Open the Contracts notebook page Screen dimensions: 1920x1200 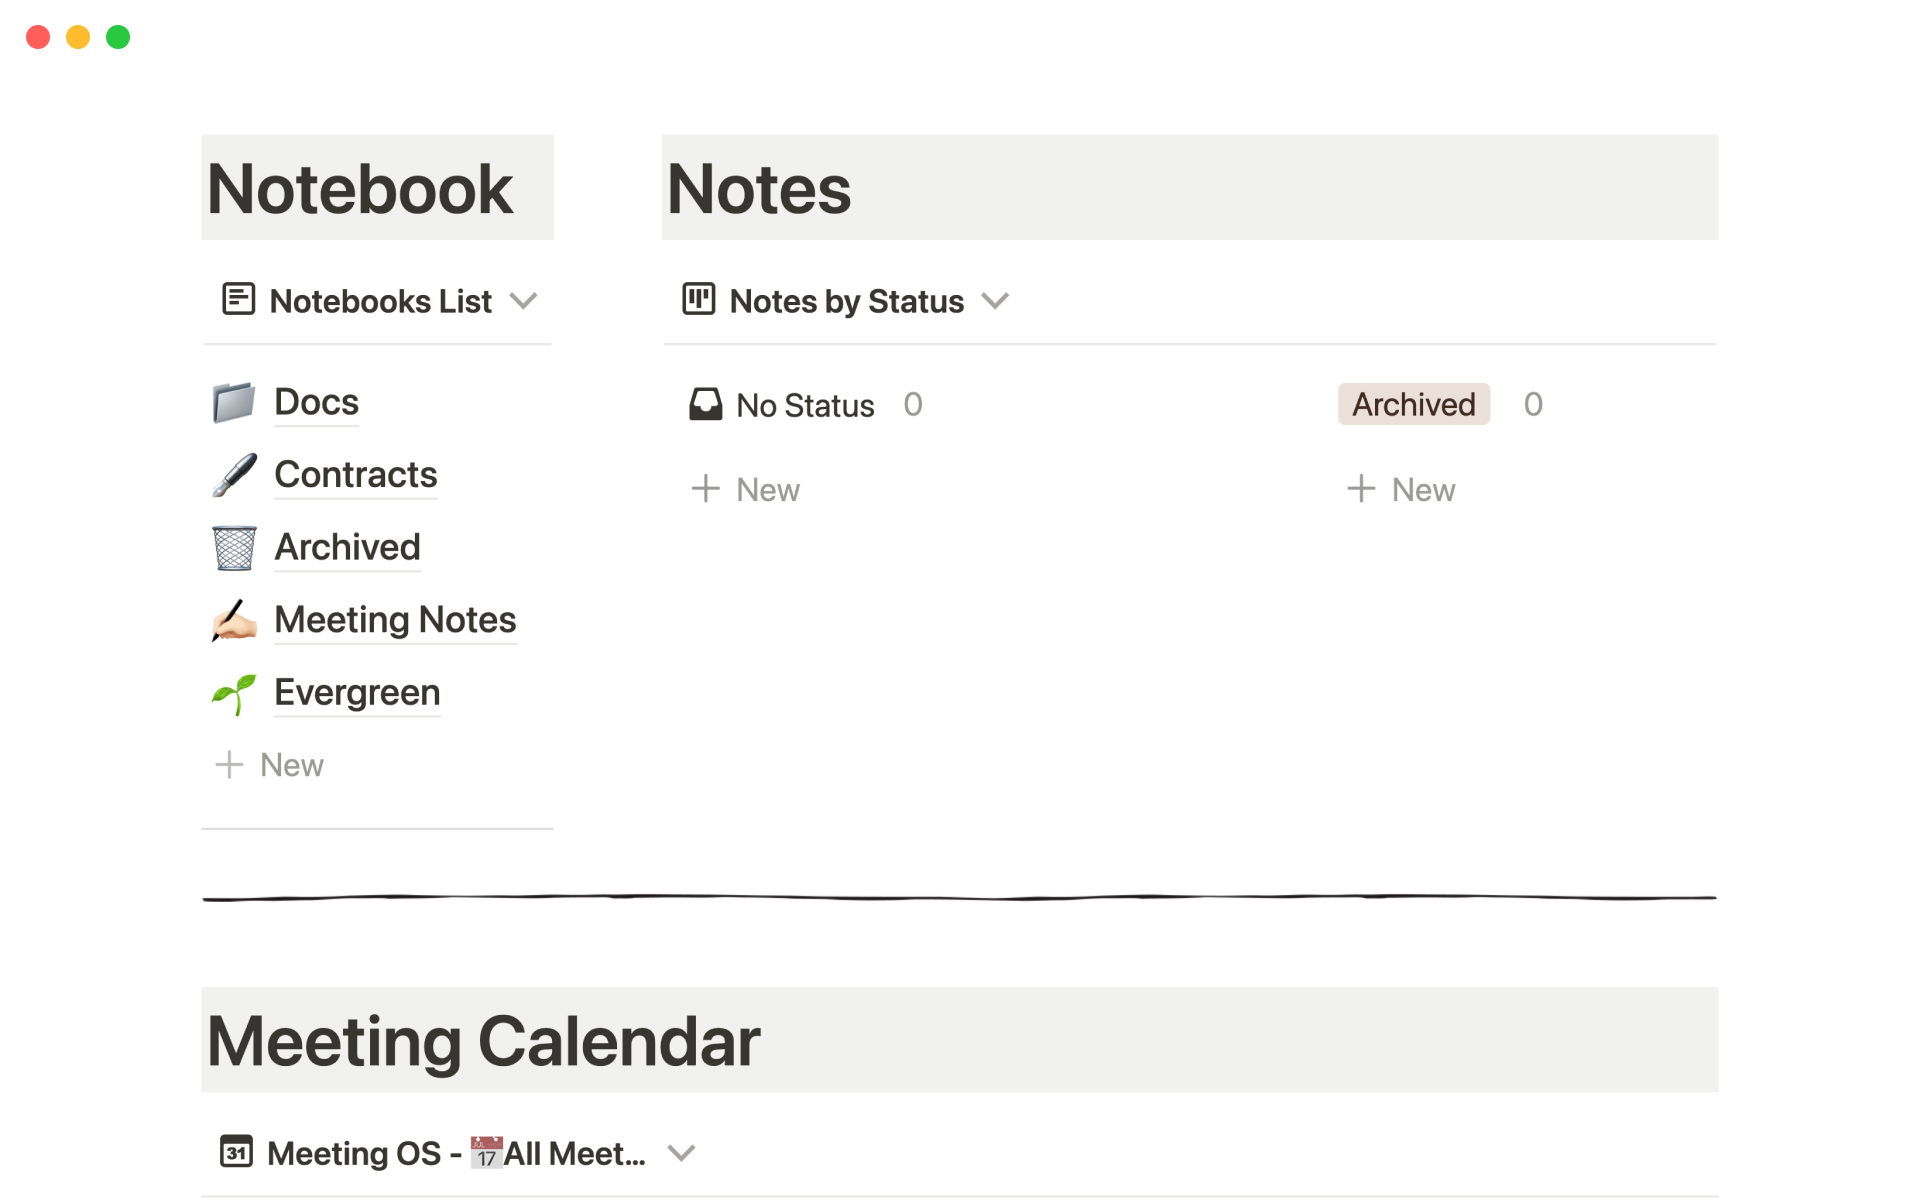click(355, 475)
